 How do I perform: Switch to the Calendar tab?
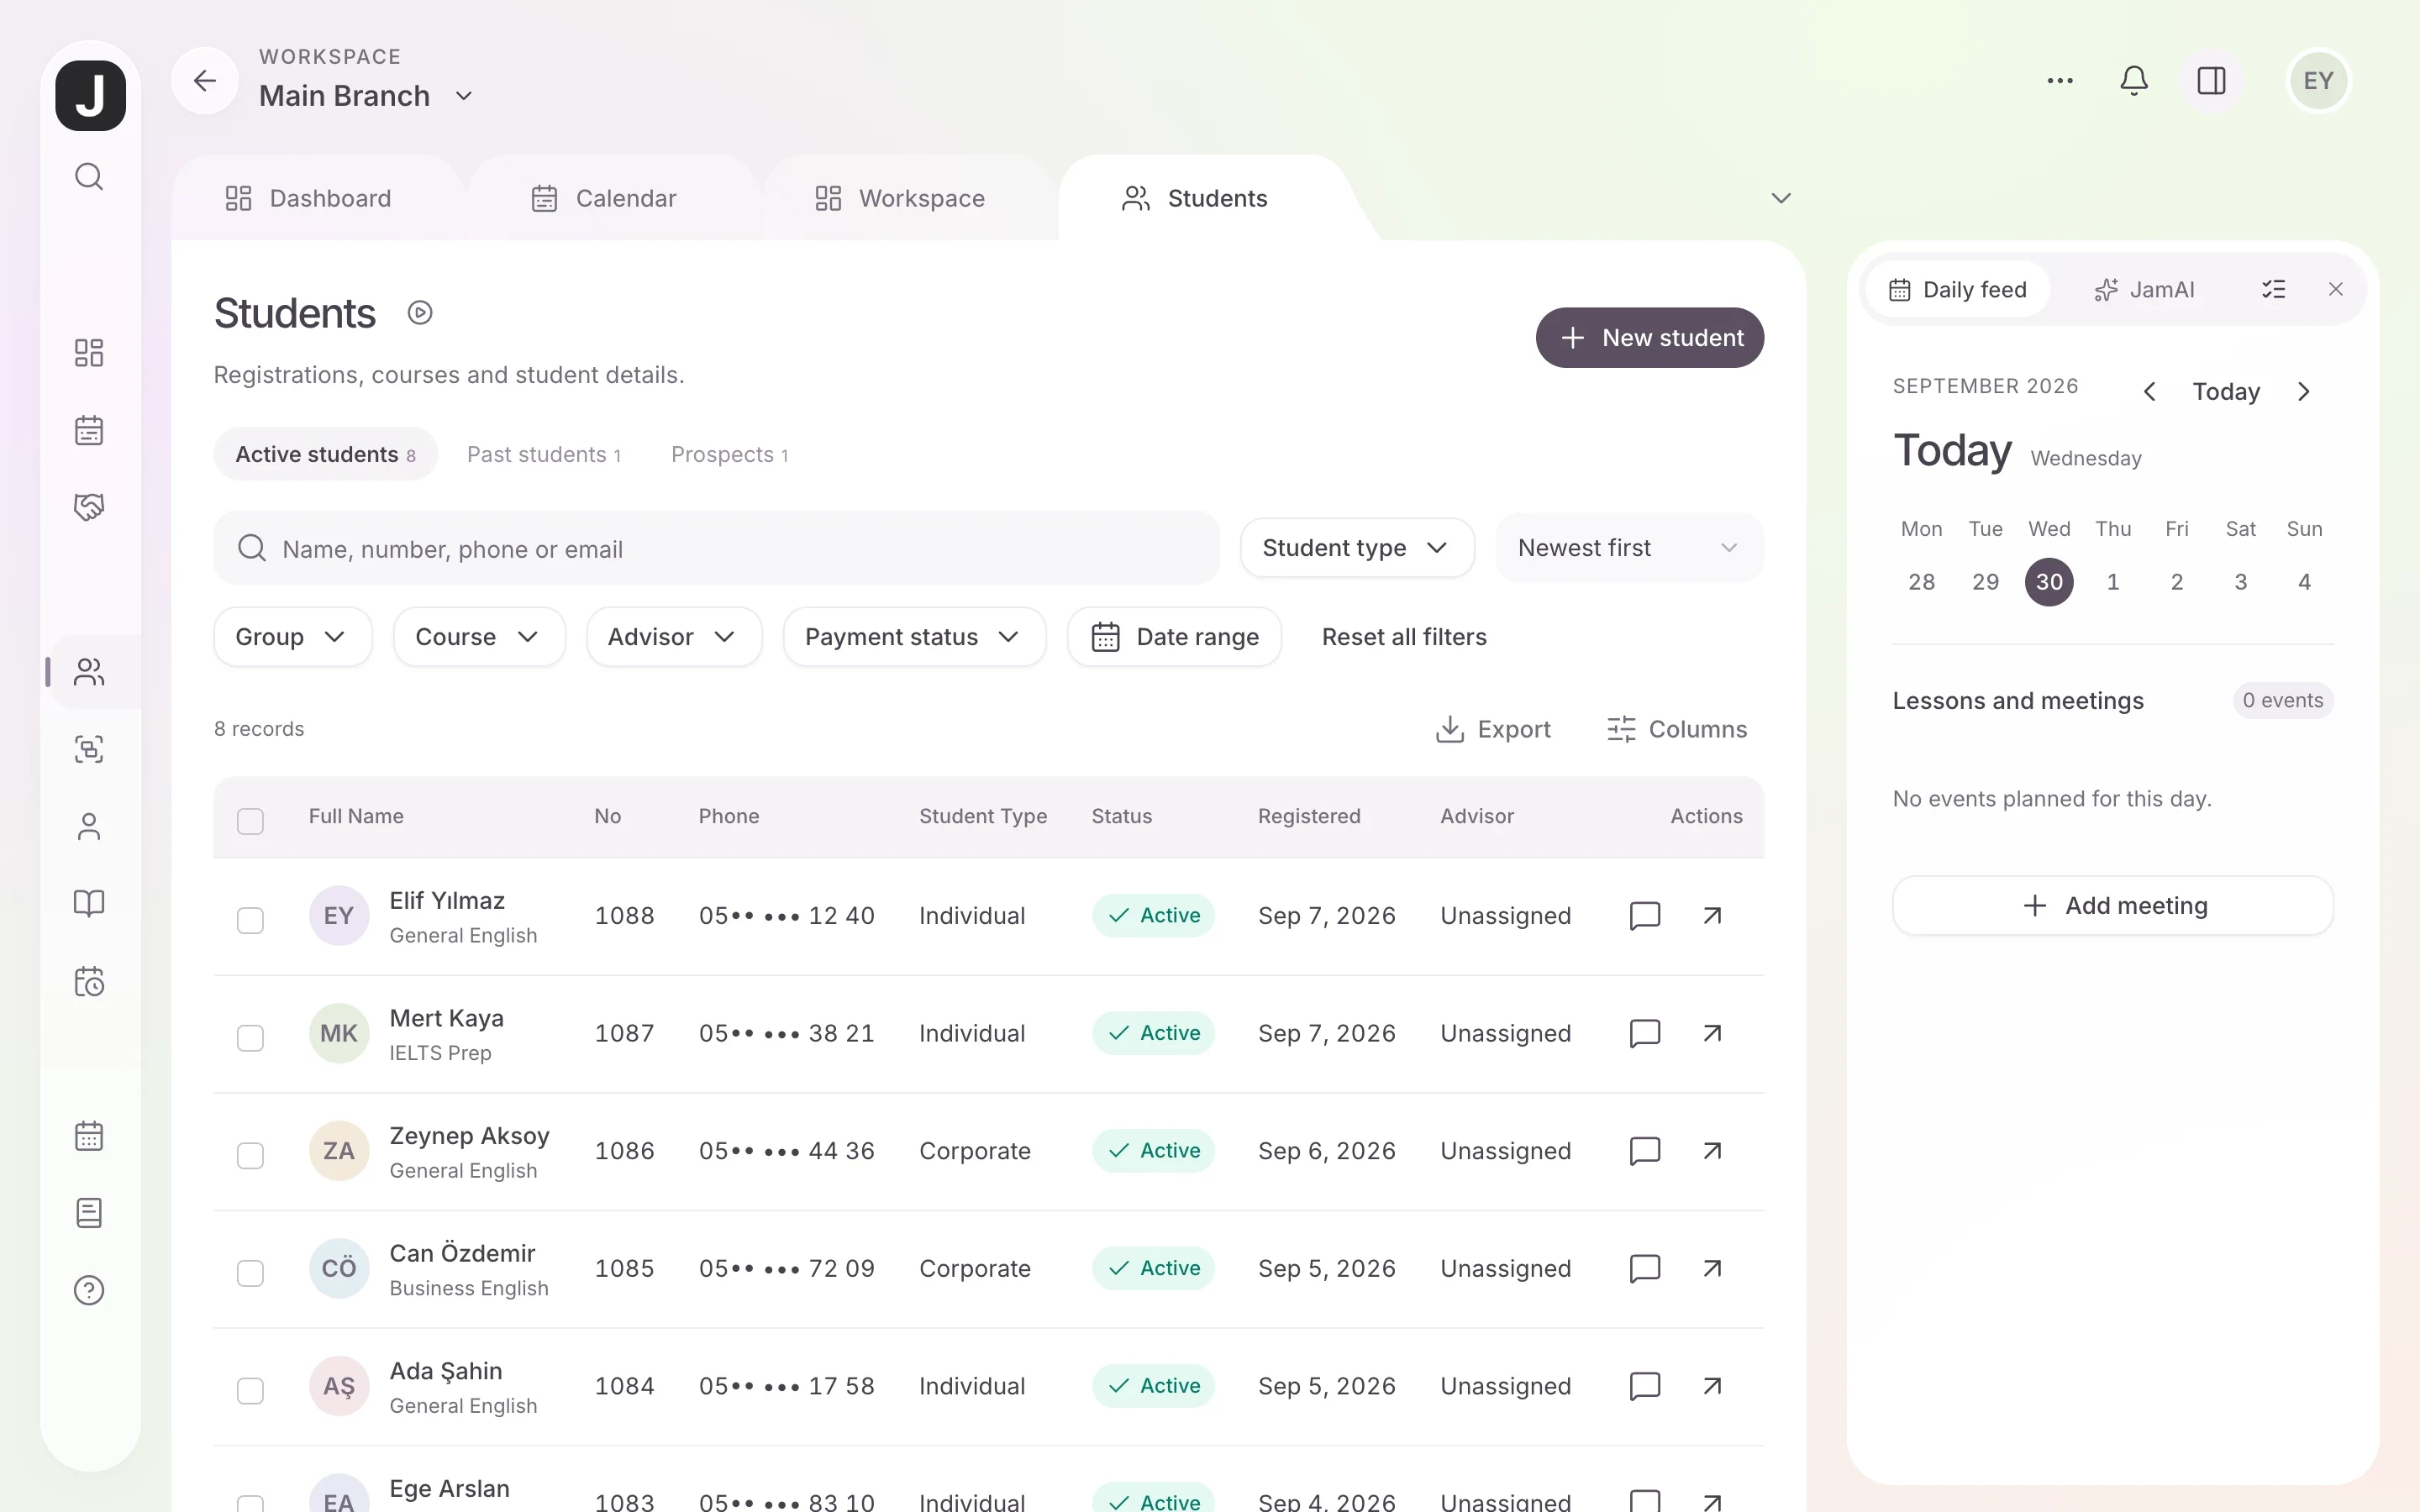click(604, 198)
